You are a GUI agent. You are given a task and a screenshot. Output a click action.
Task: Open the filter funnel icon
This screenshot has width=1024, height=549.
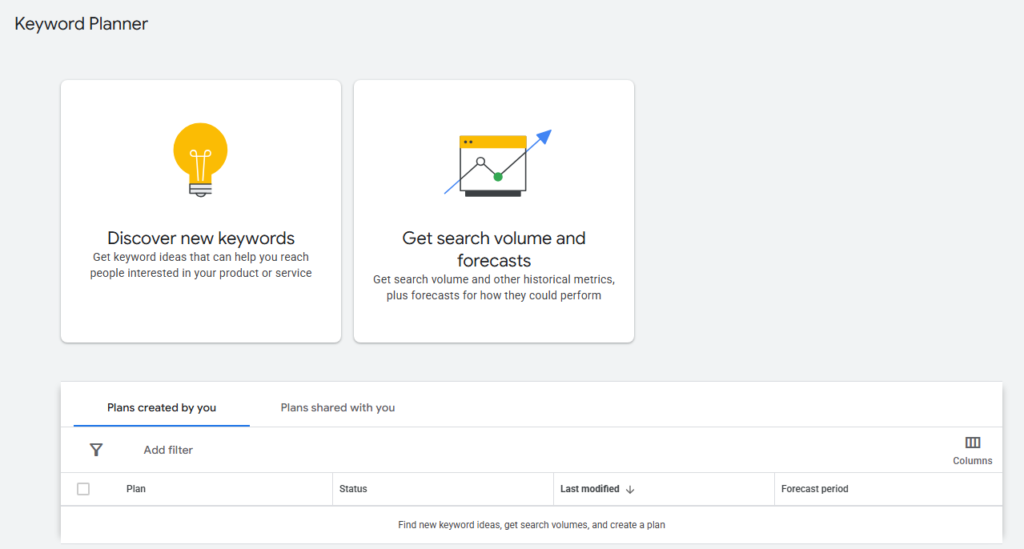[x=96, y=450]
